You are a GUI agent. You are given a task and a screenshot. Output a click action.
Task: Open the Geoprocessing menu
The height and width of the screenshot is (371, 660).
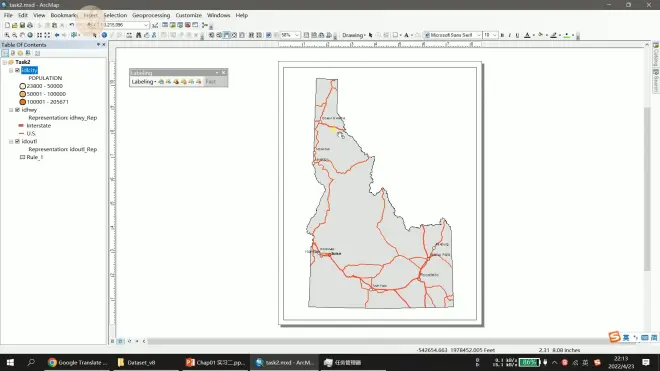tap(151, 15)
